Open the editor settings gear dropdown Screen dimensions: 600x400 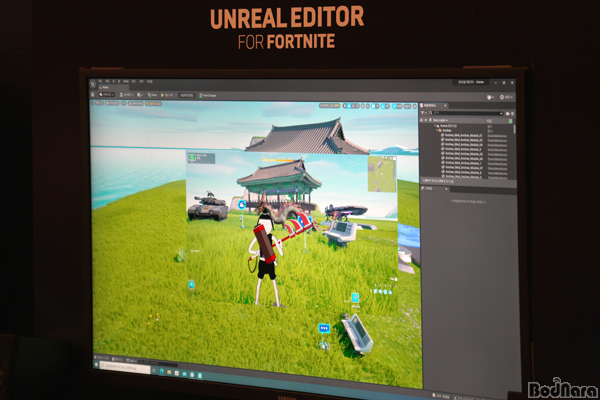(506, 97)
